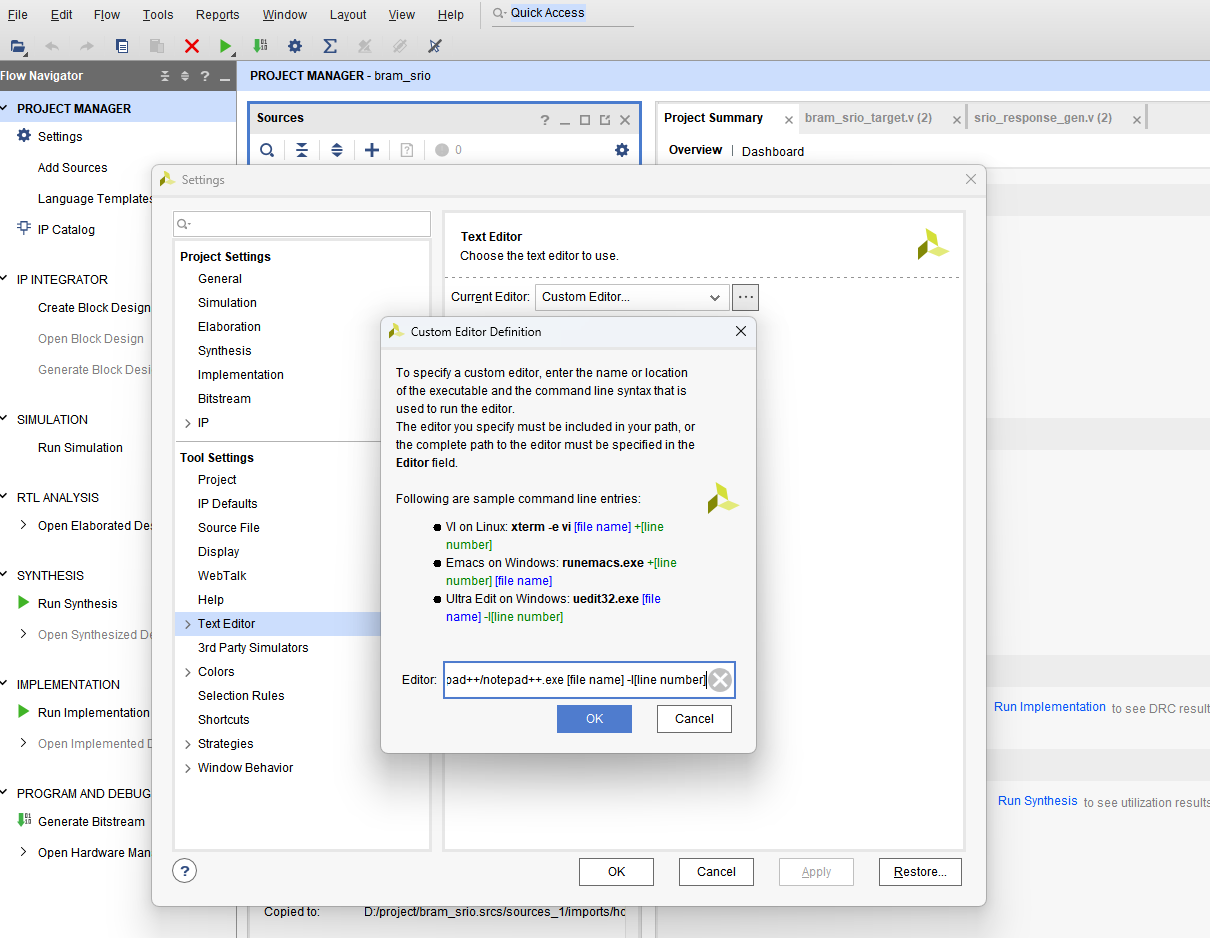Select General under Project Settings

tap(220, 279)
